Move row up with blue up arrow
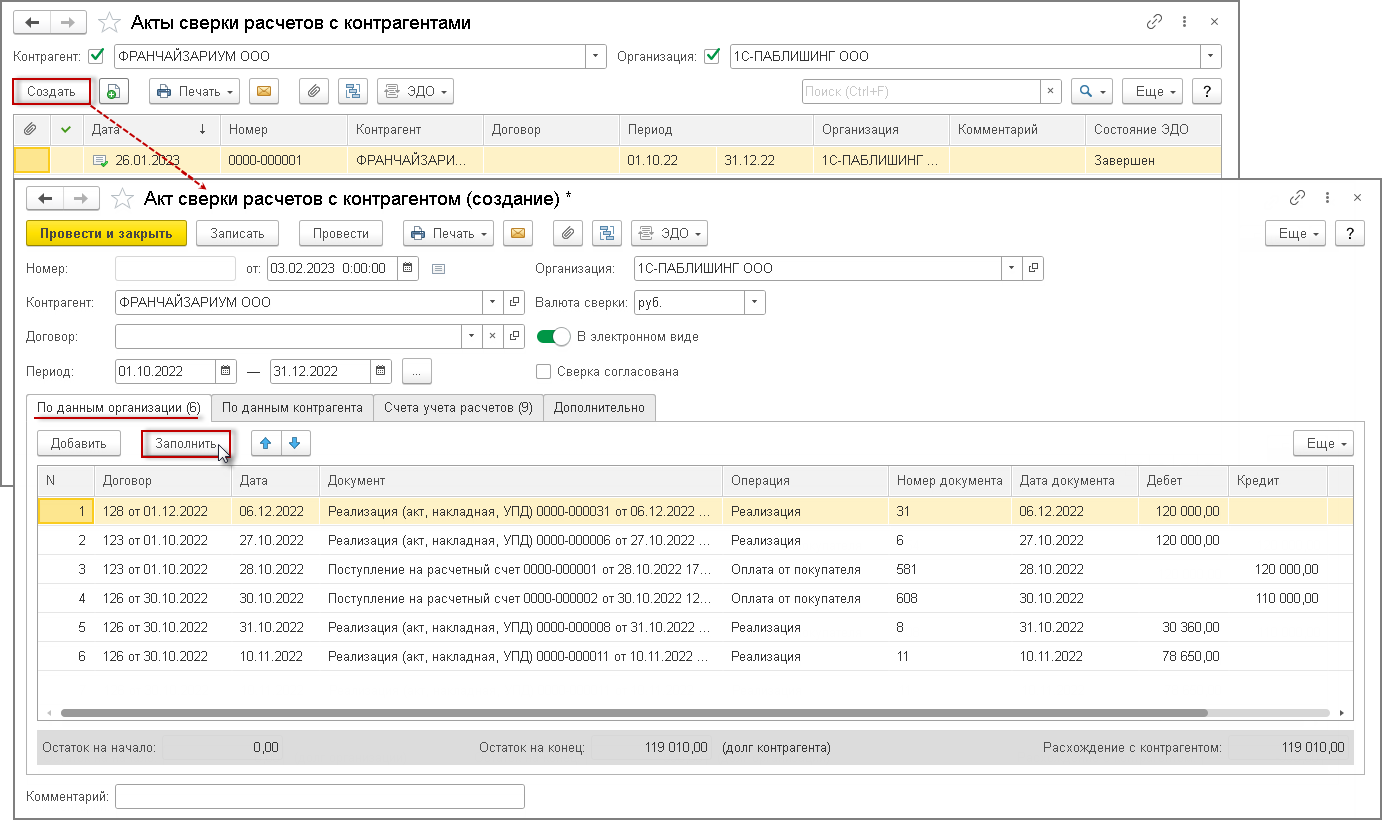 266,443
